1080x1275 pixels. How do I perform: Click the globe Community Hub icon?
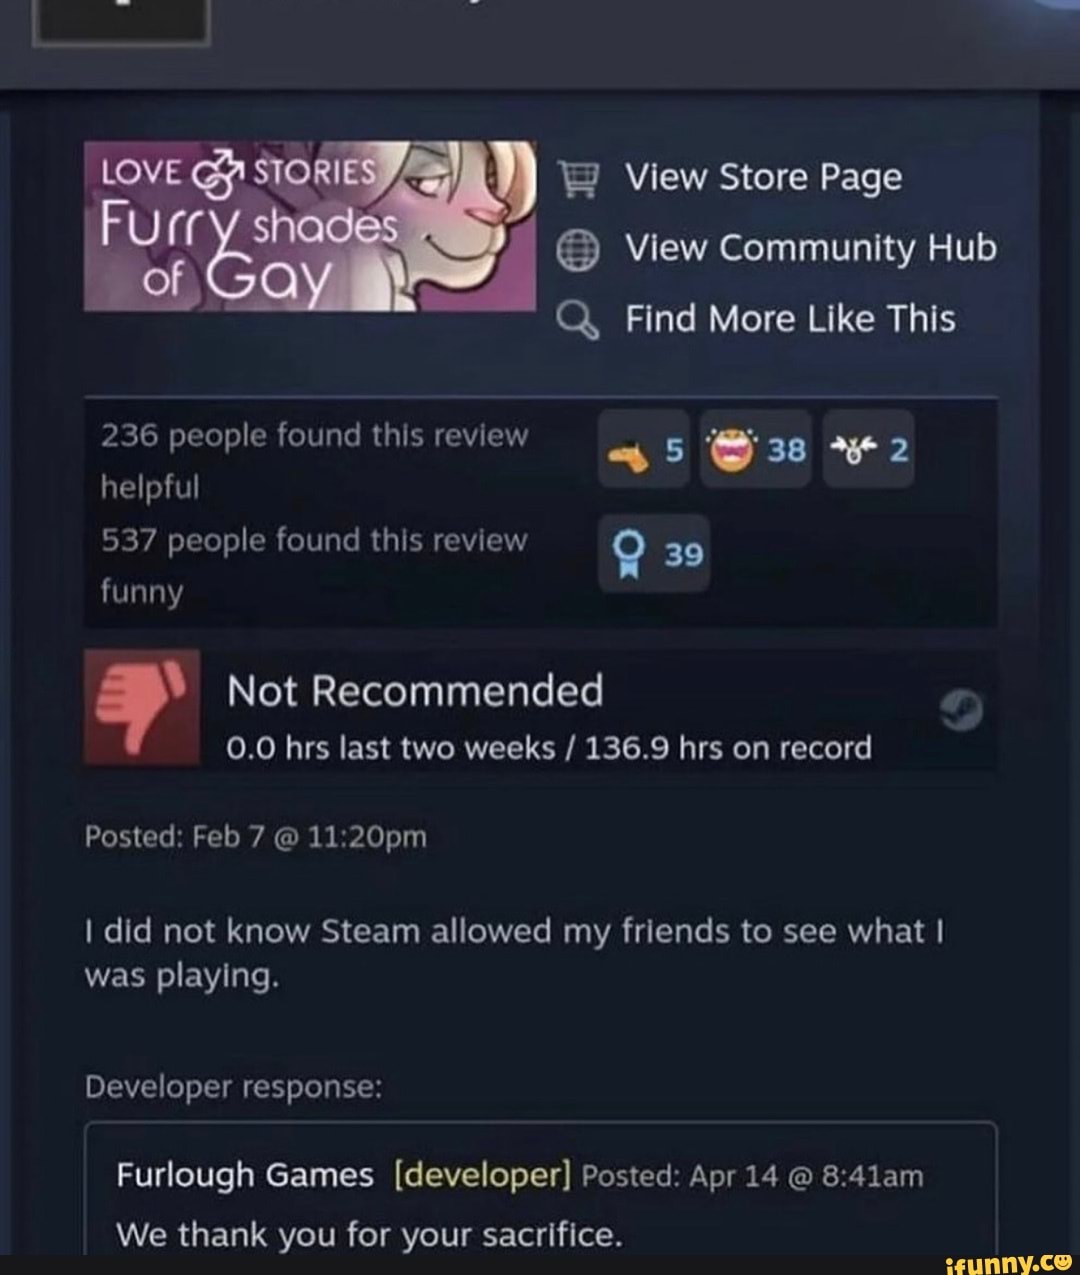tap(578, 248)
